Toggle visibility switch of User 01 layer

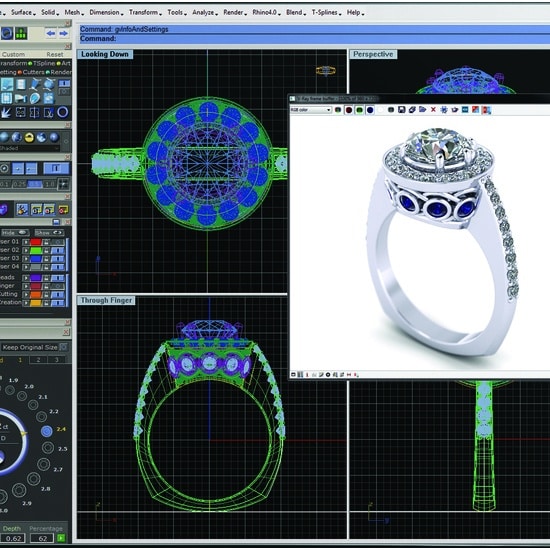click(x=58, y=242)
